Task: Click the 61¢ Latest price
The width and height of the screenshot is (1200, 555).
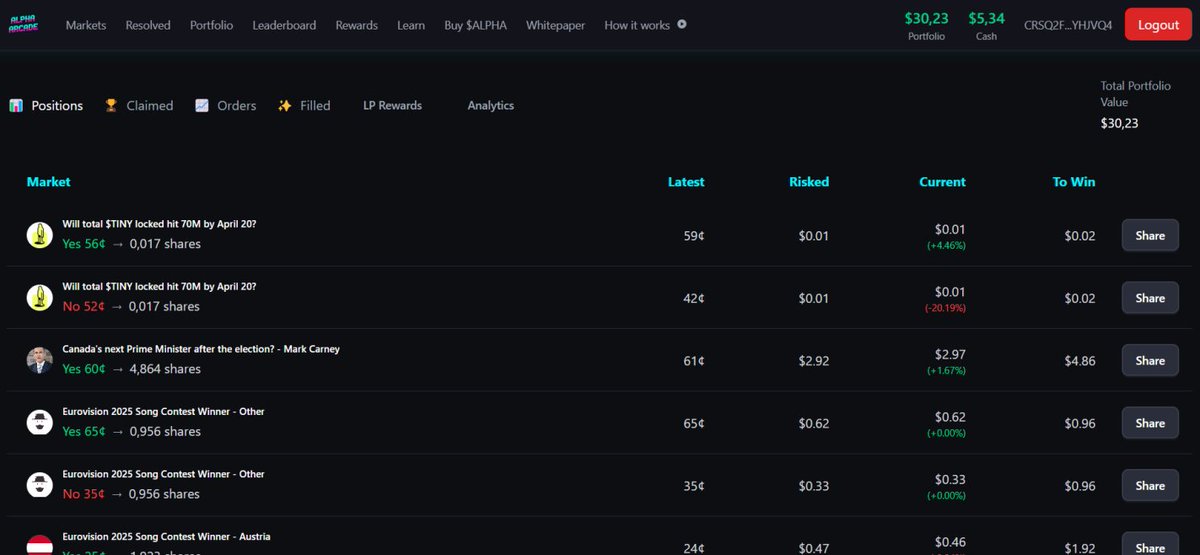Action: pos(694,361)
